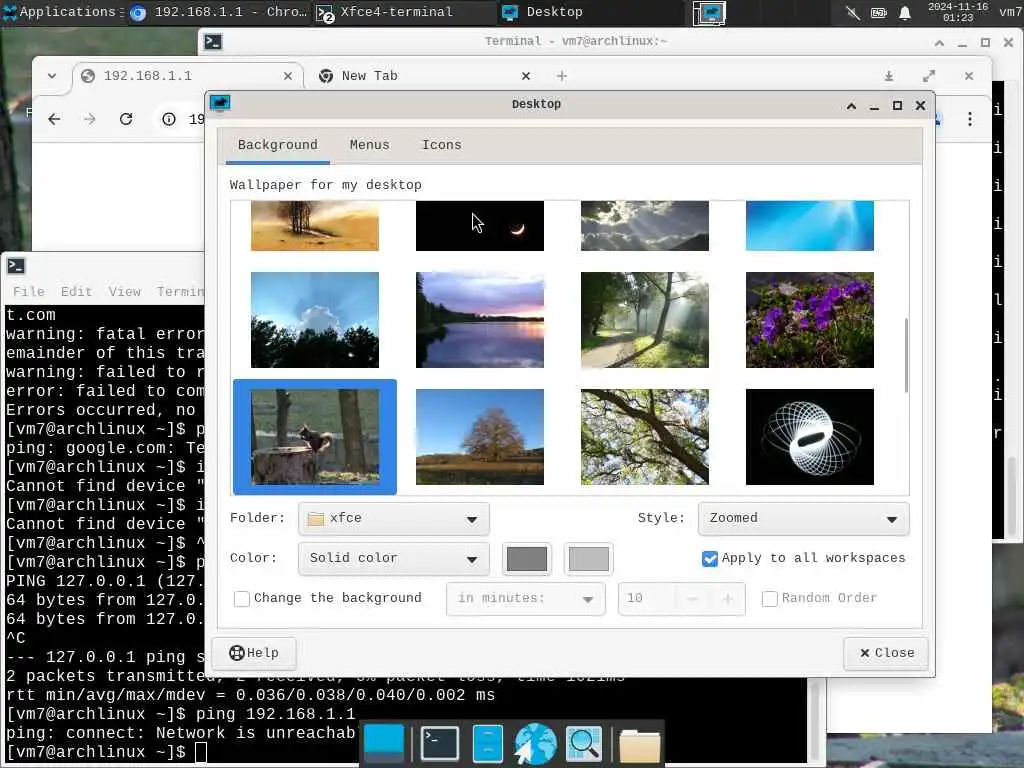Open application finder magnifier in dock
Screen dimensions: 1024x768
(x=583, y=743)
